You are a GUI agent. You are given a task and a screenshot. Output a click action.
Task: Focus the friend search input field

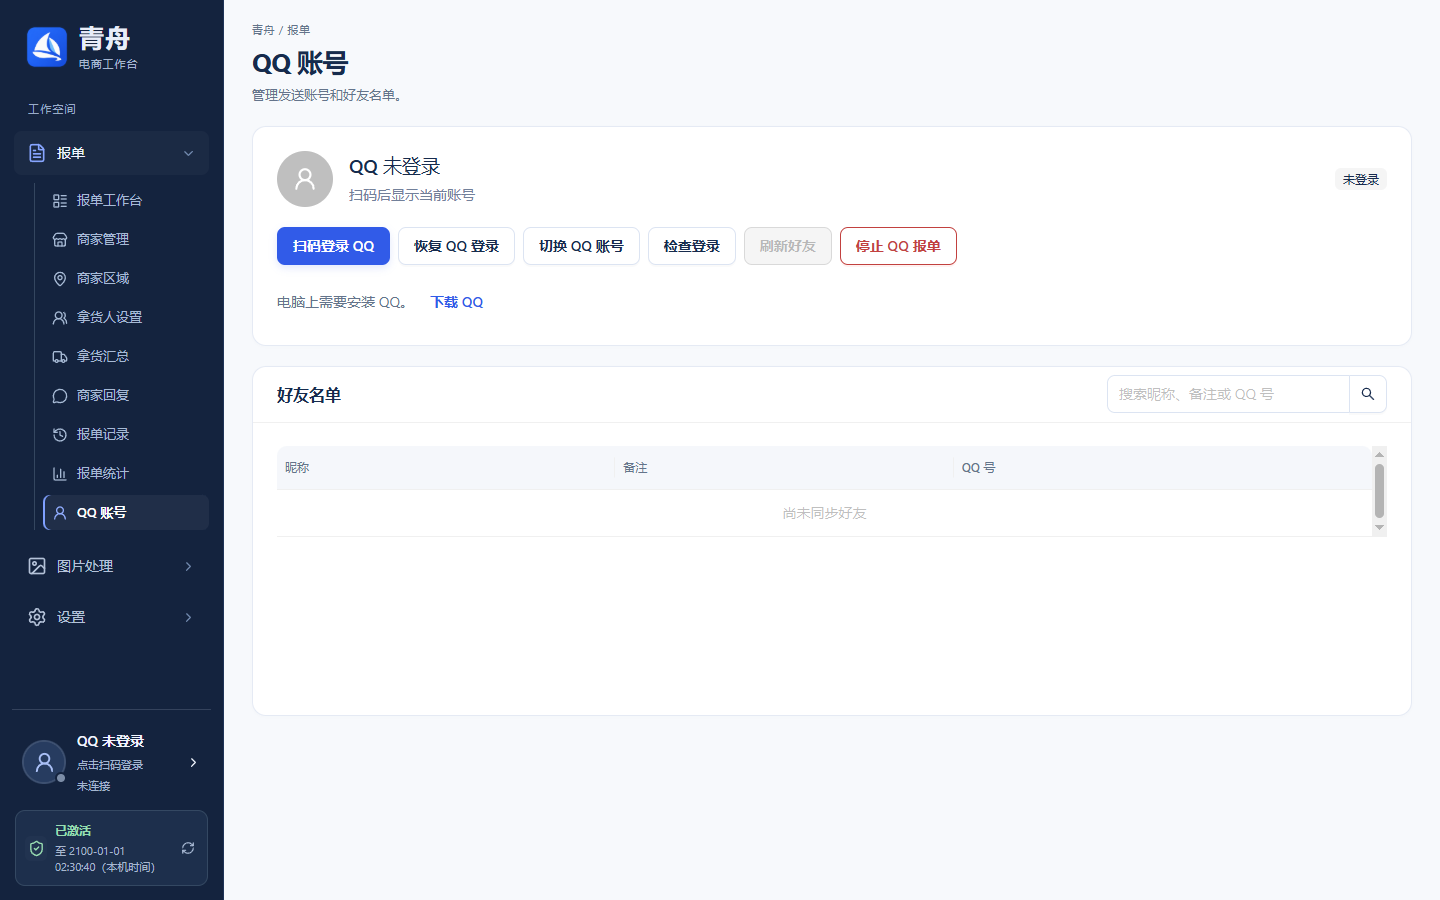click(x=1228, y=394)
